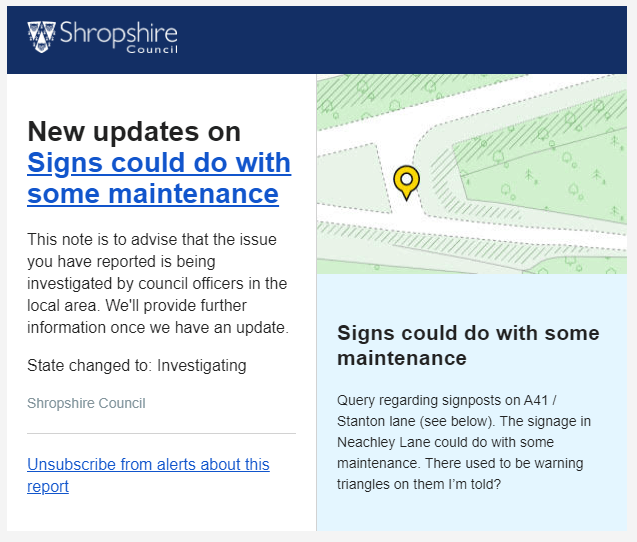Open the underlined "Signs could do with some maintenance" link
This screenshot has width=637, height=542.
click(158, 177)
